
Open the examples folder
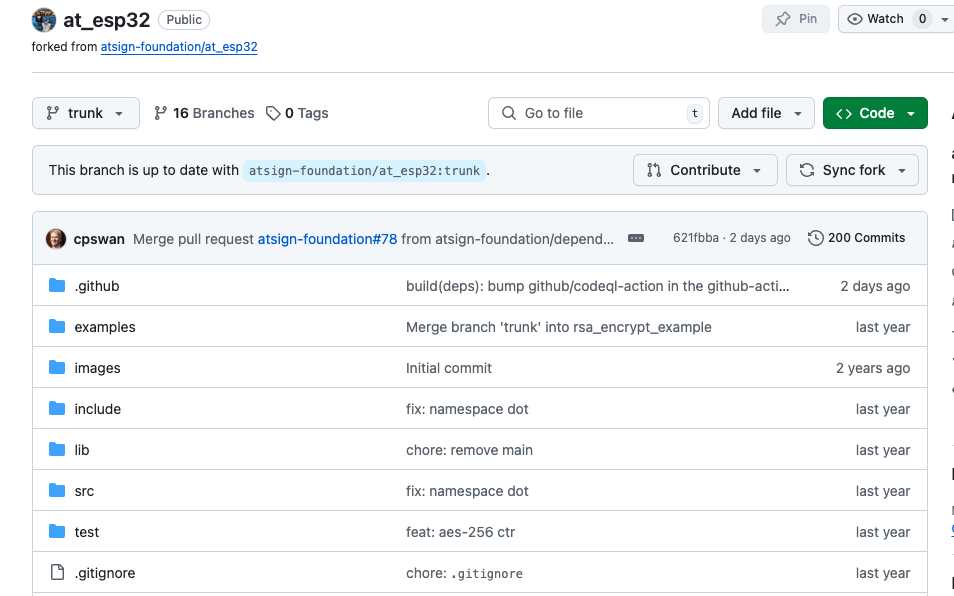pyautogui.click(x=105, y=327)
